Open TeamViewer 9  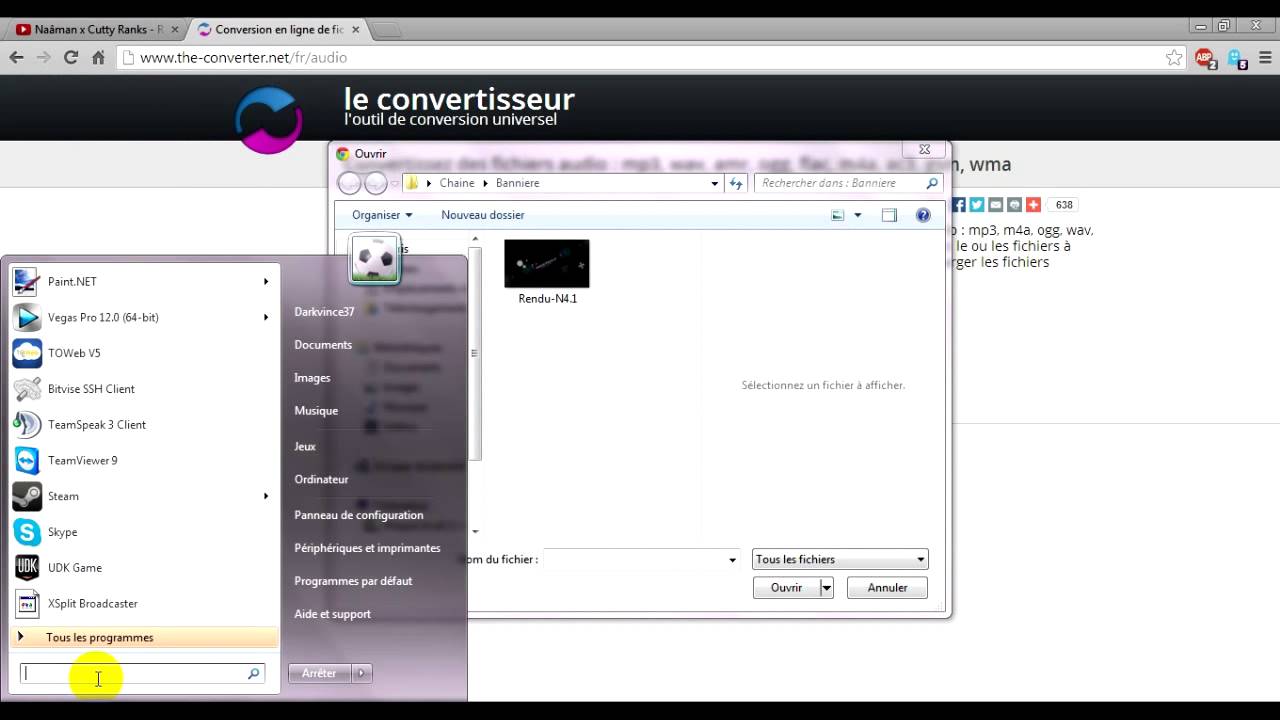tap(143, 461)
